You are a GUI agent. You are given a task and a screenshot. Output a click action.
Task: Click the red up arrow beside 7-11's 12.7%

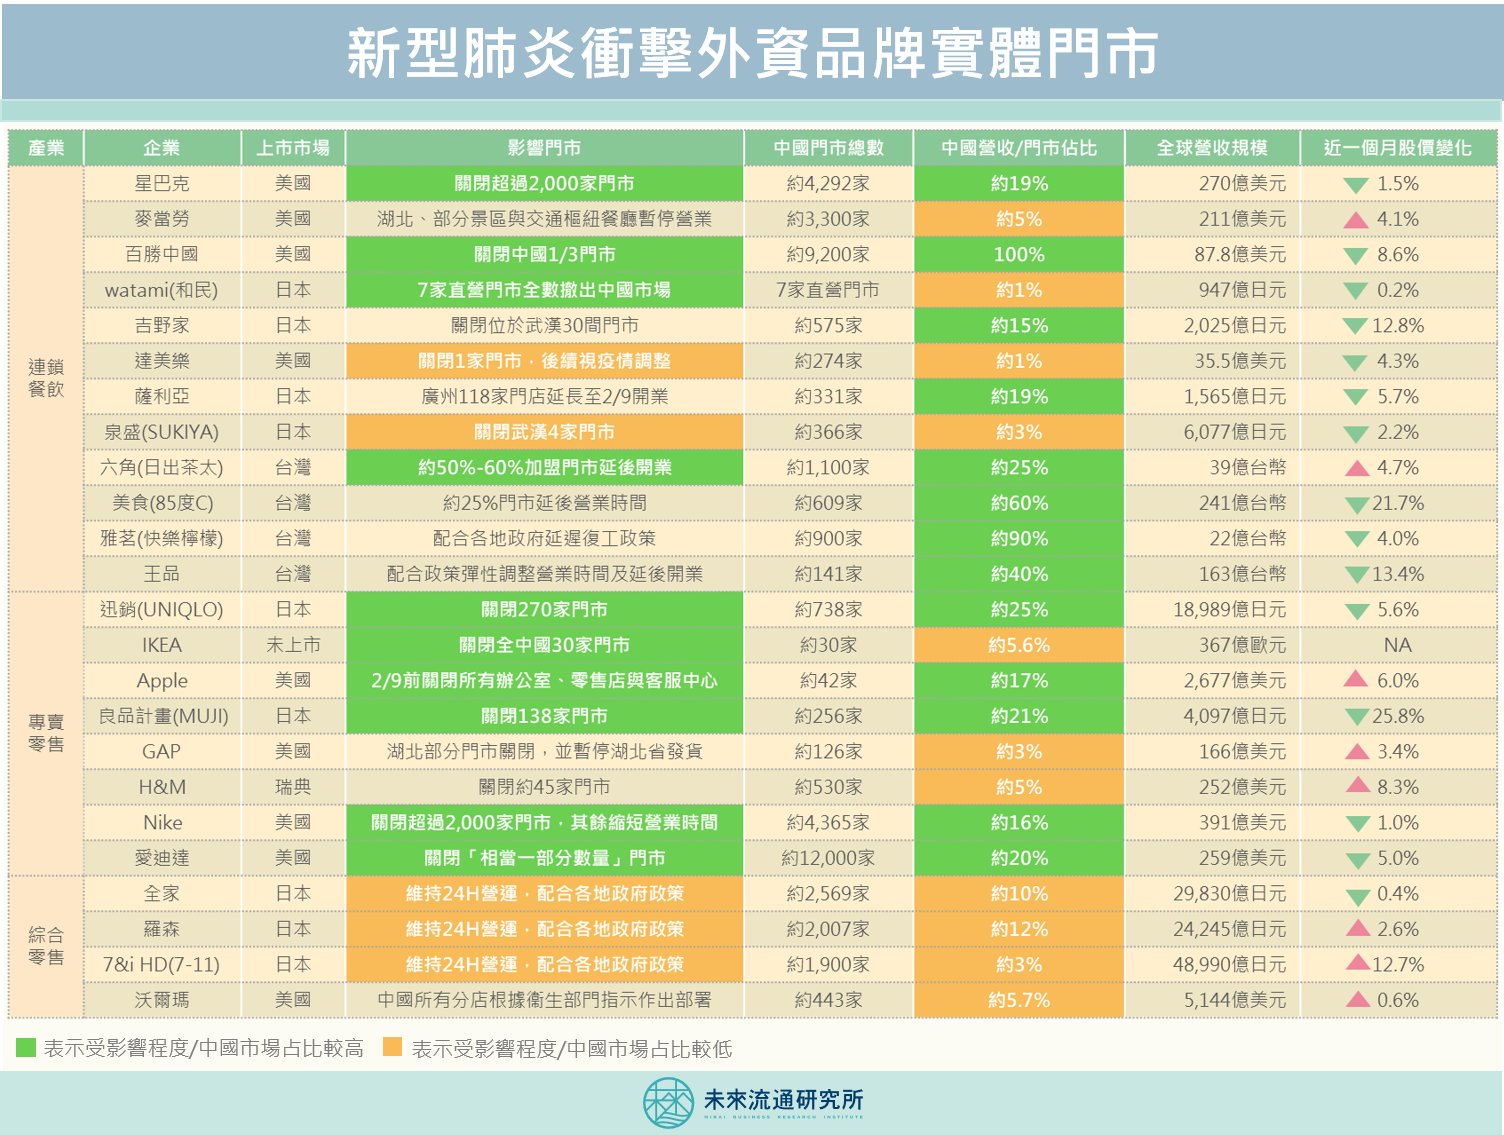[x=1357, y=963]
